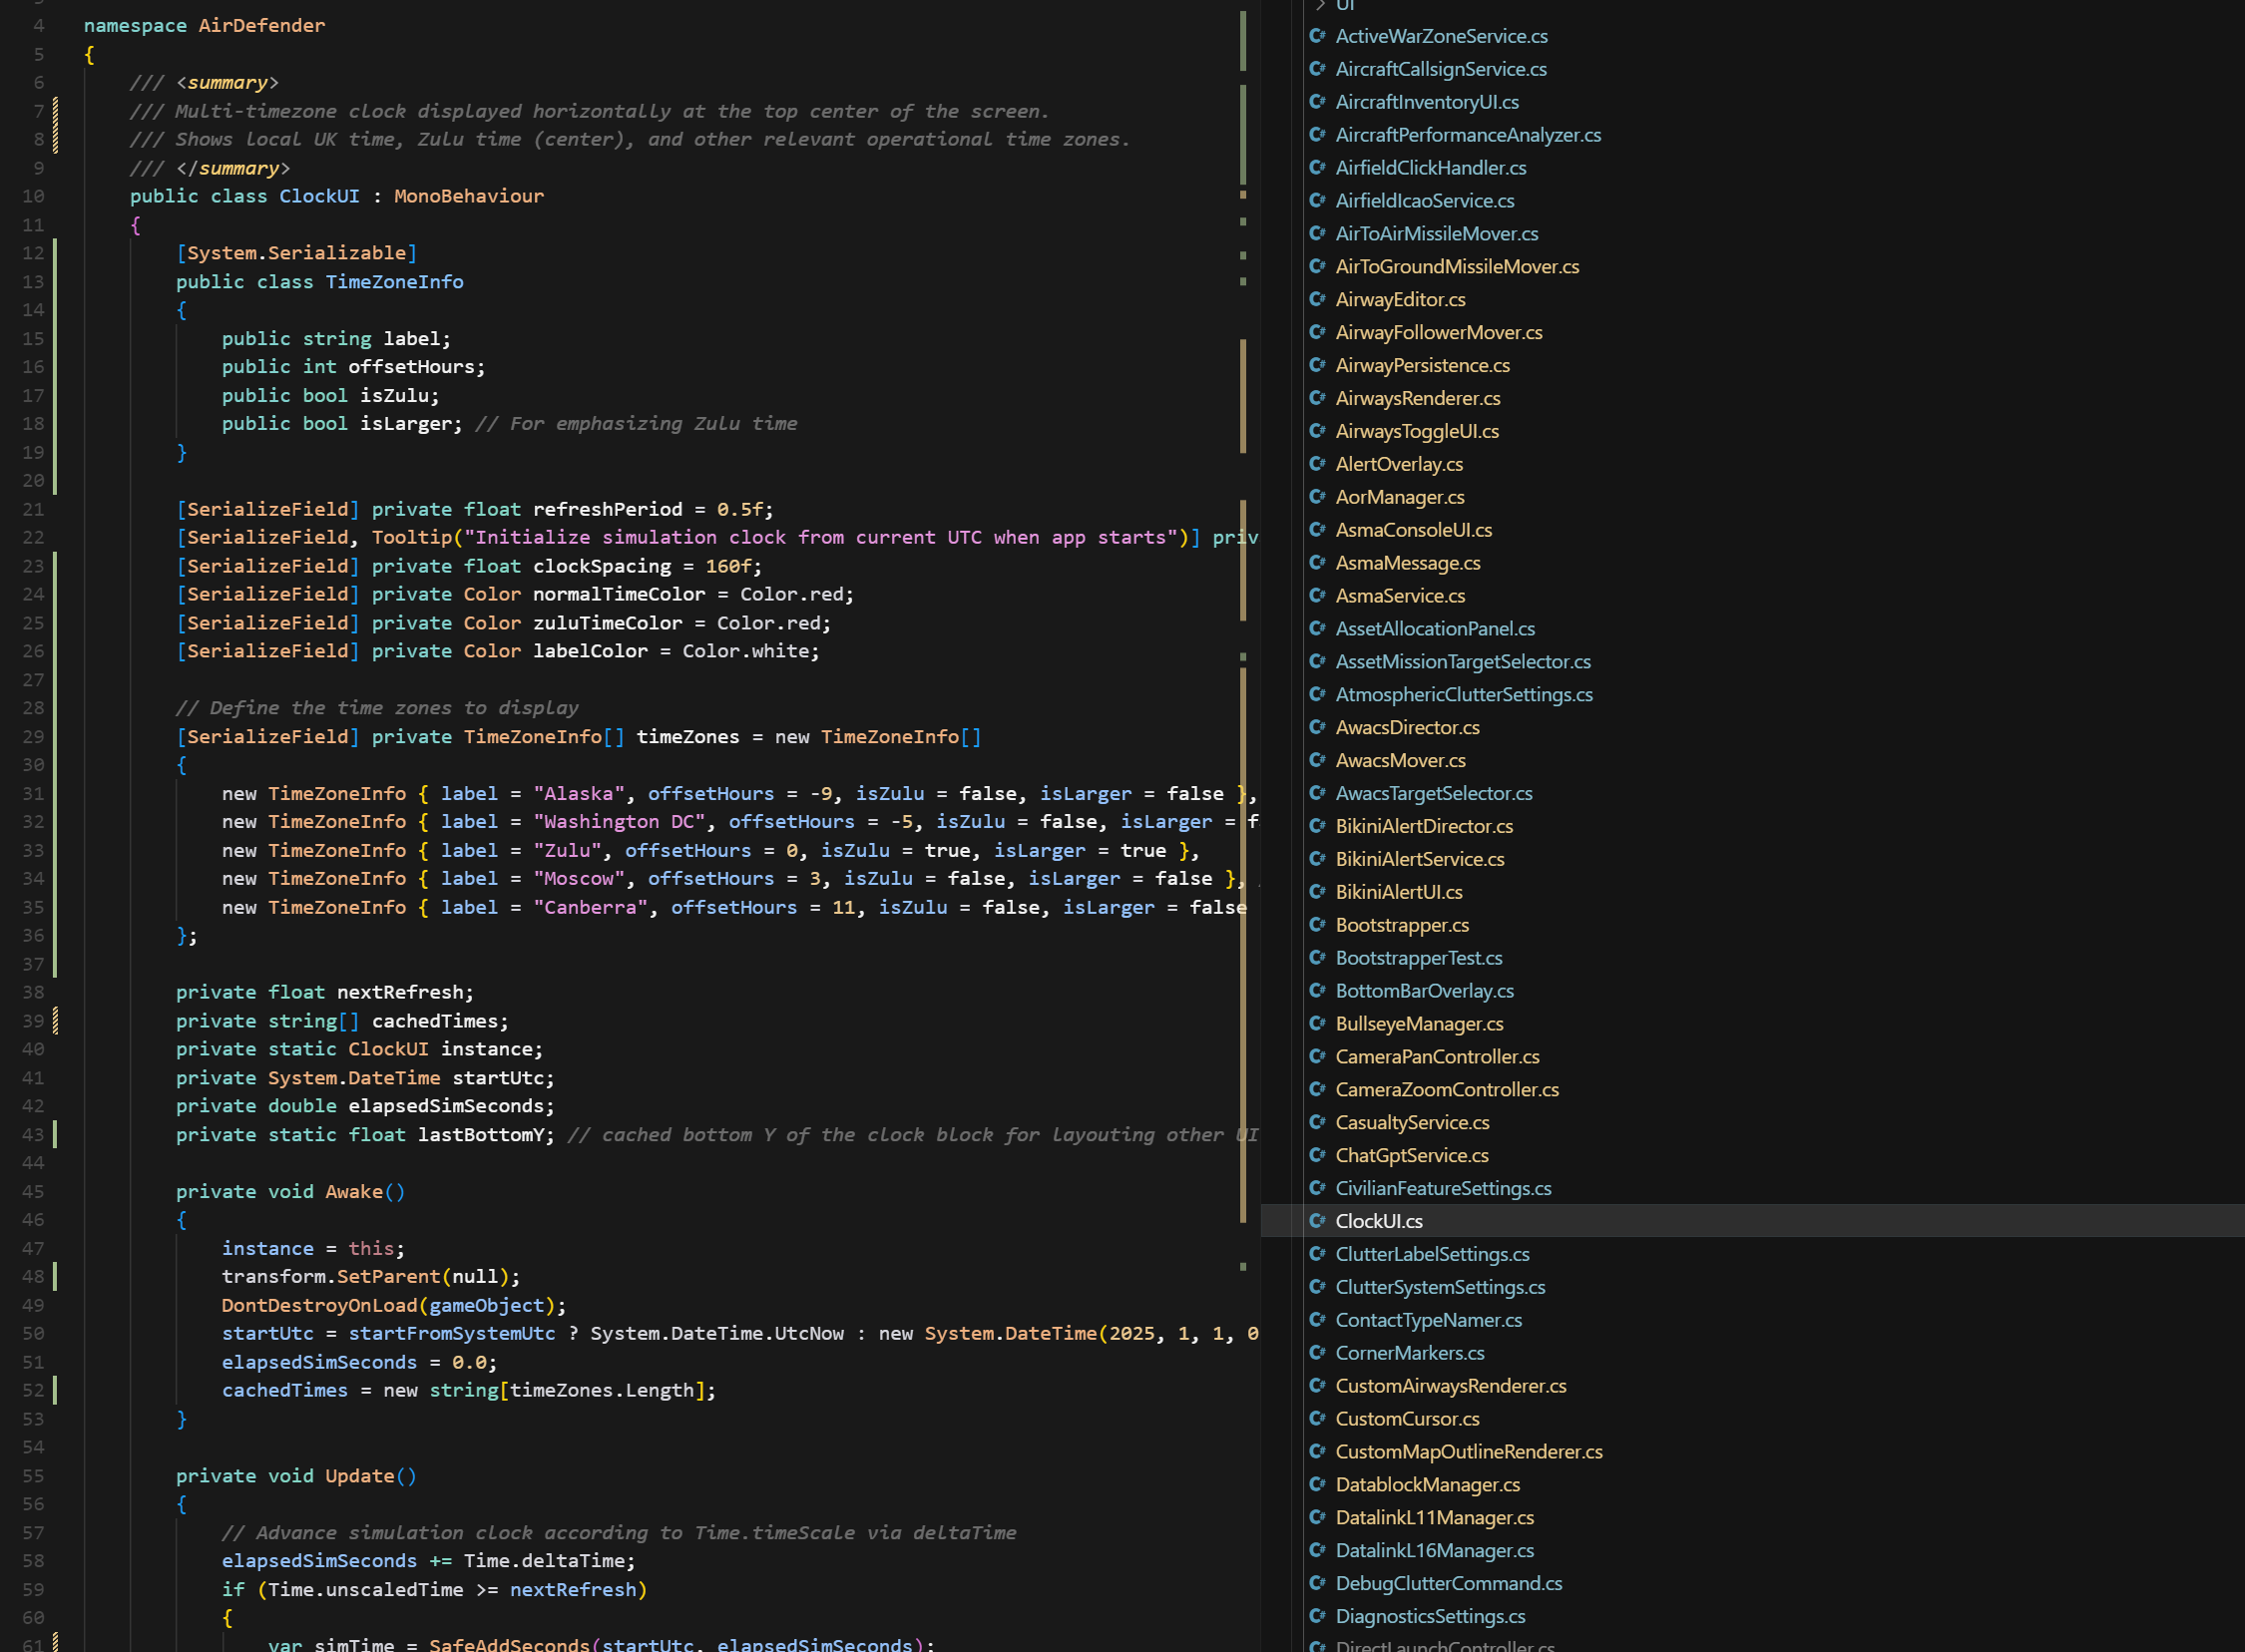
Task: Click the C# icon next to AirfieldClickHandler.cs
Action: point(1317,168)
